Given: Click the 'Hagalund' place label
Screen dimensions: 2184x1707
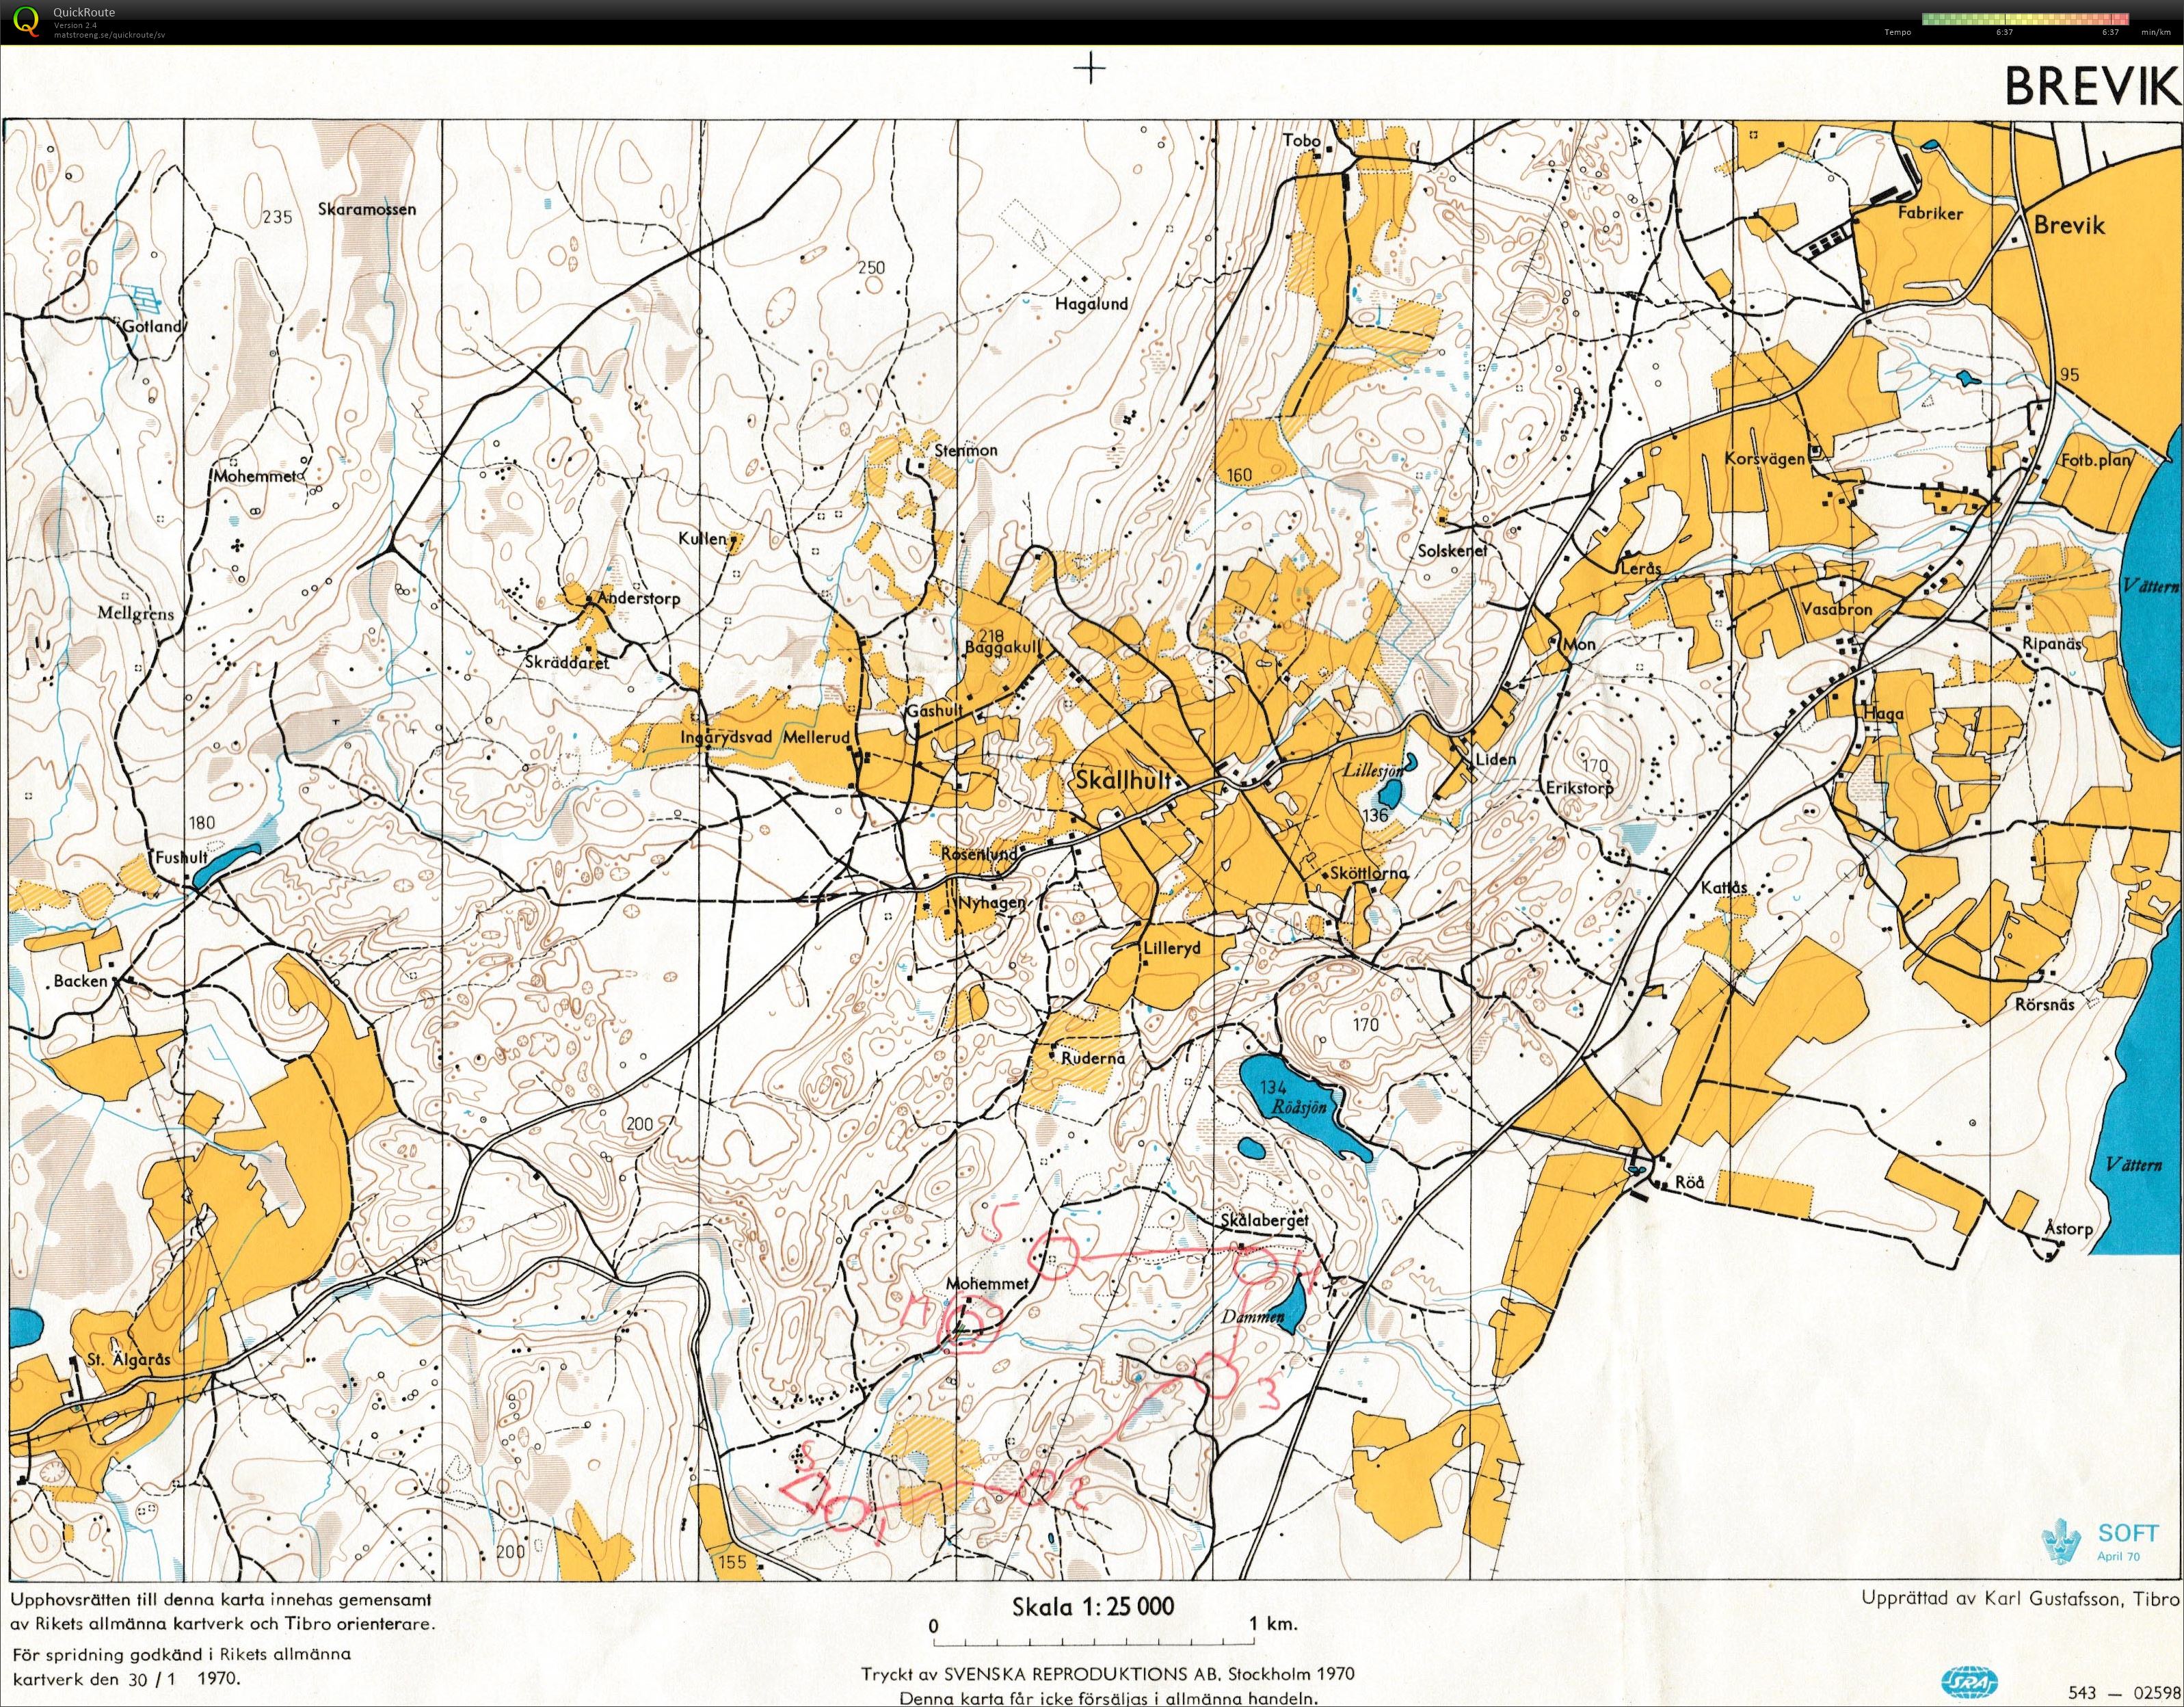Looking at the screenshot, I should (1092, 304).
